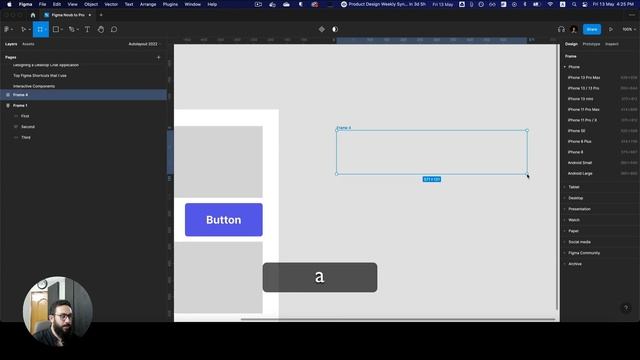Image resolution: width=640 pixels, height=360 pixels.
Task: Open a new tab with plus
Action: click(101, 15)
